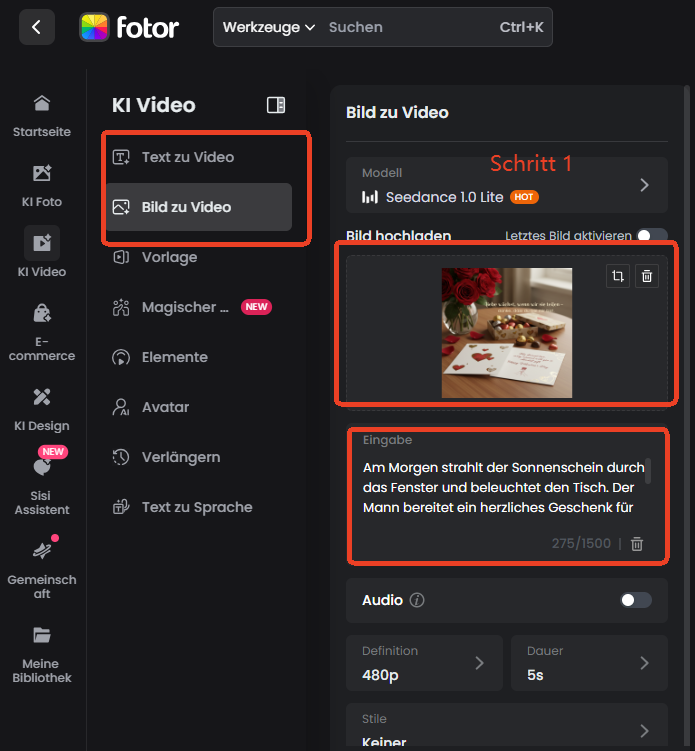
Task: Click the back arrow button
Action: (x=36, y=27)
